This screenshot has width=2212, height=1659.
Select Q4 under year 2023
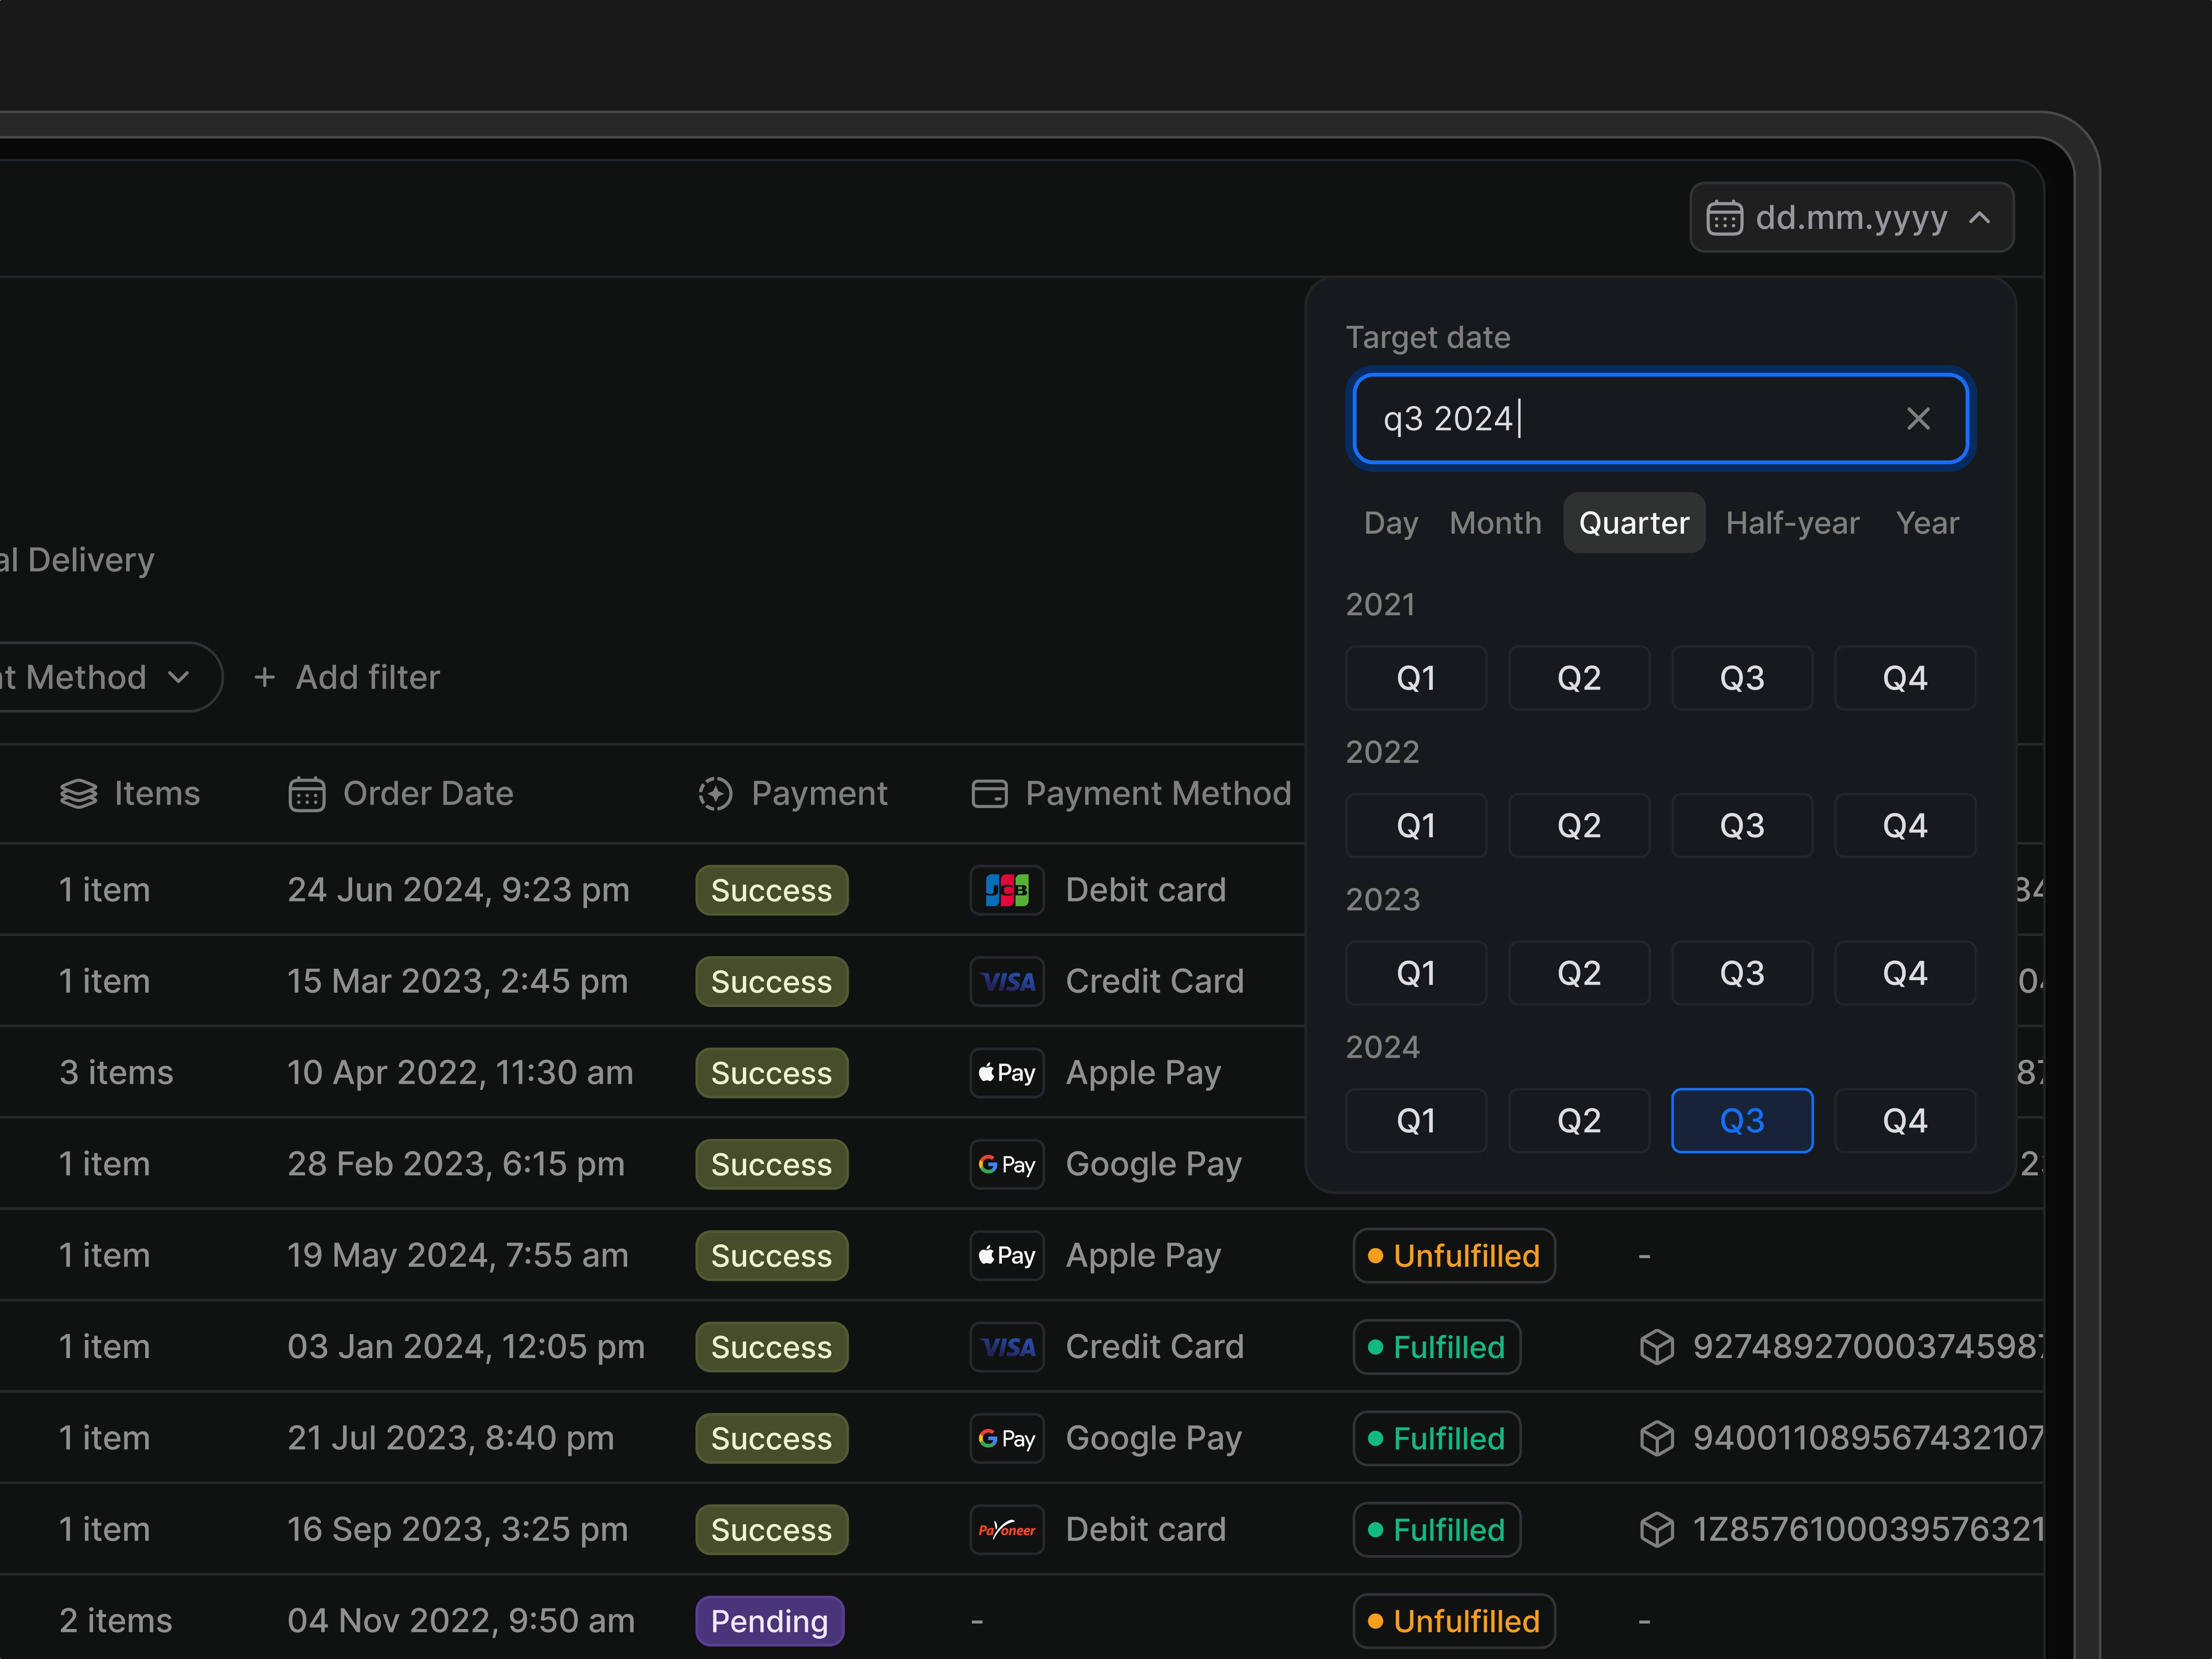[x=1904, y=973]
